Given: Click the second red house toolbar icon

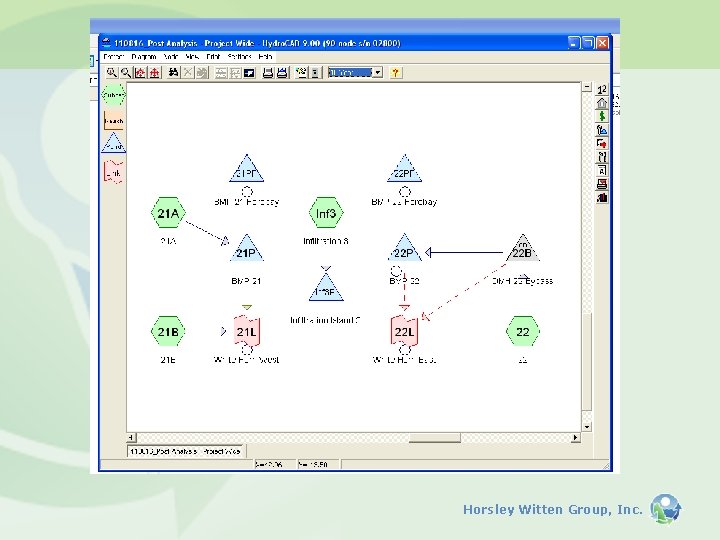Looking at the screenshot, I should [x=155, y=73].
